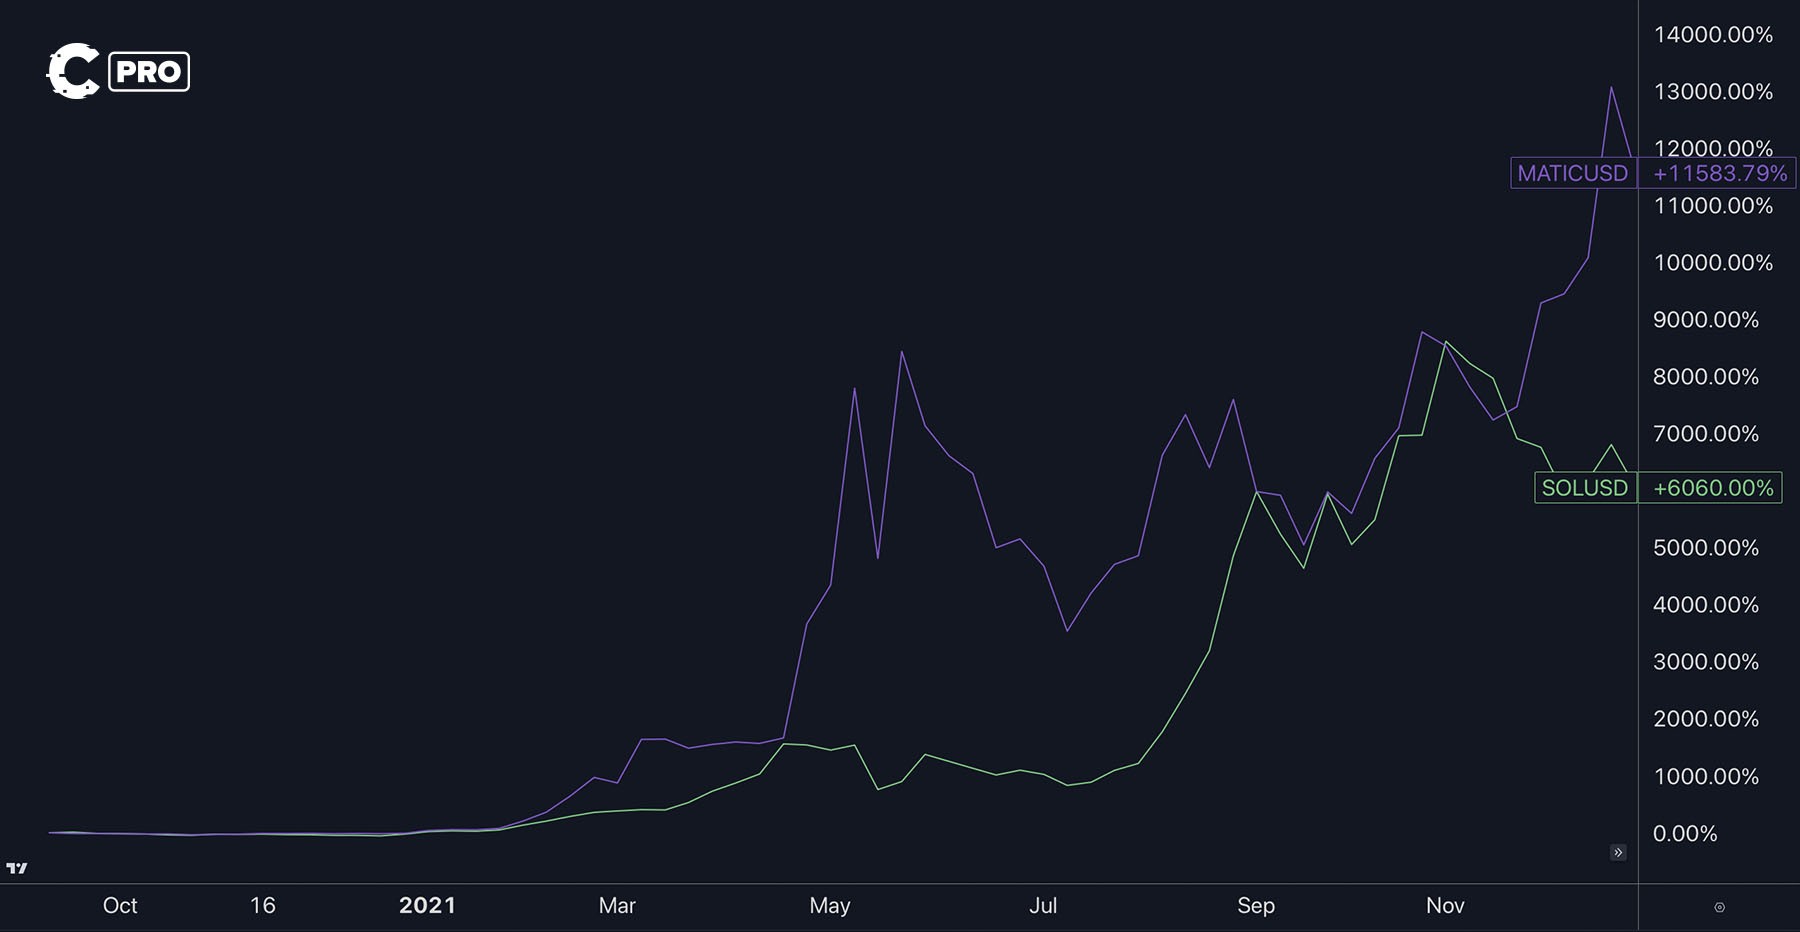The width and height of the screenshot is (1800, 932).
Task: Click the May label on time axis
Action: (x=830, y=906)
